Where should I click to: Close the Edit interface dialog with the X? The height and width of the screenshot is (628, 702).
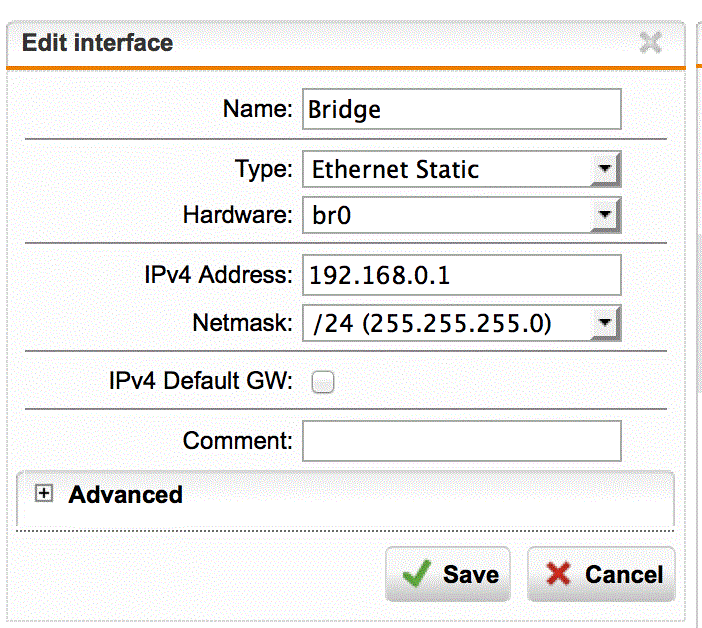(x=650, y=43)
